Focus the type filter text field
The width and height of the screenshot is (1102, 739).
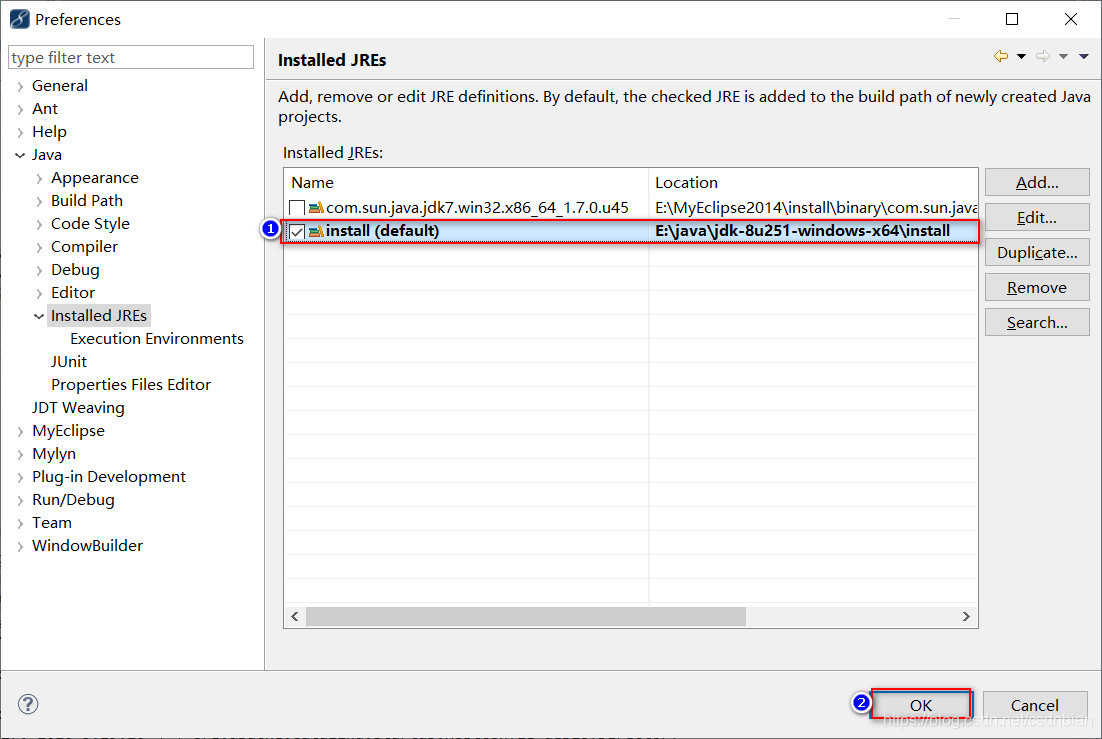coord(131,58)
